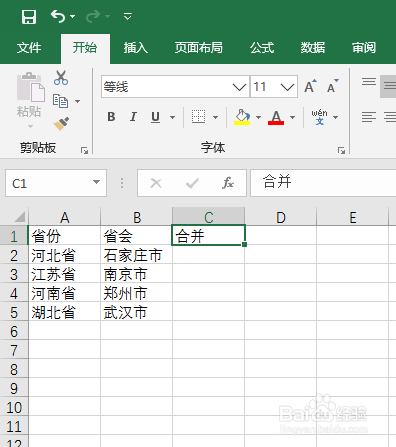This screenshot has width=396, height=447.
Task: Click the Save icon in quick access toolbar
Action: click(29, 16)
